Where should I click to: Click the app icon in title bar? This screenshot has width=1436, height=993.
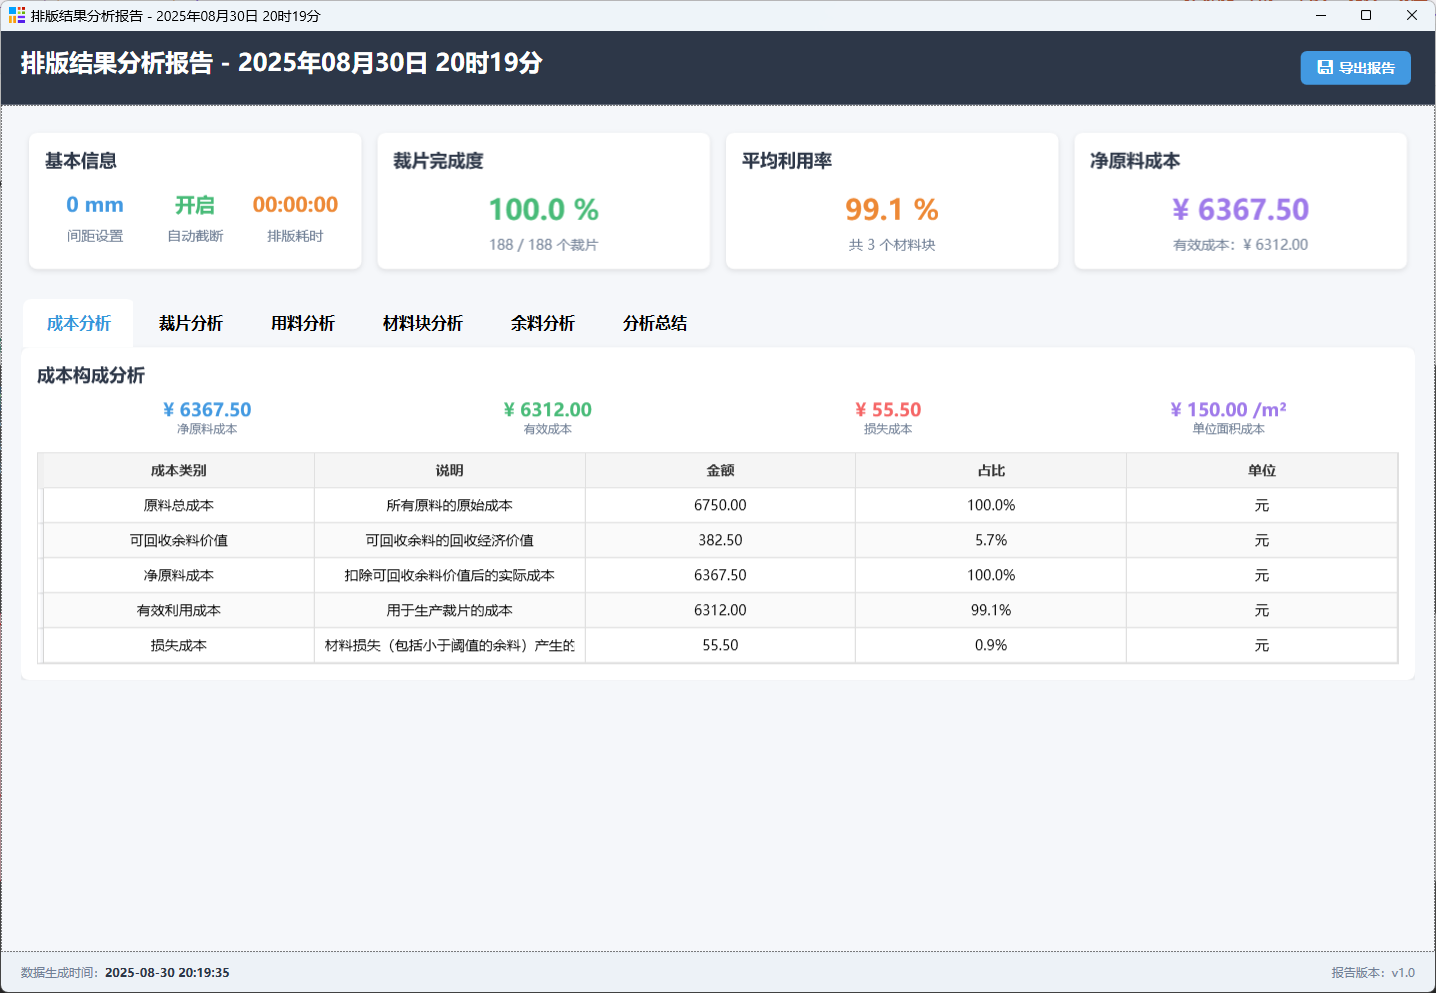point(17,16)
